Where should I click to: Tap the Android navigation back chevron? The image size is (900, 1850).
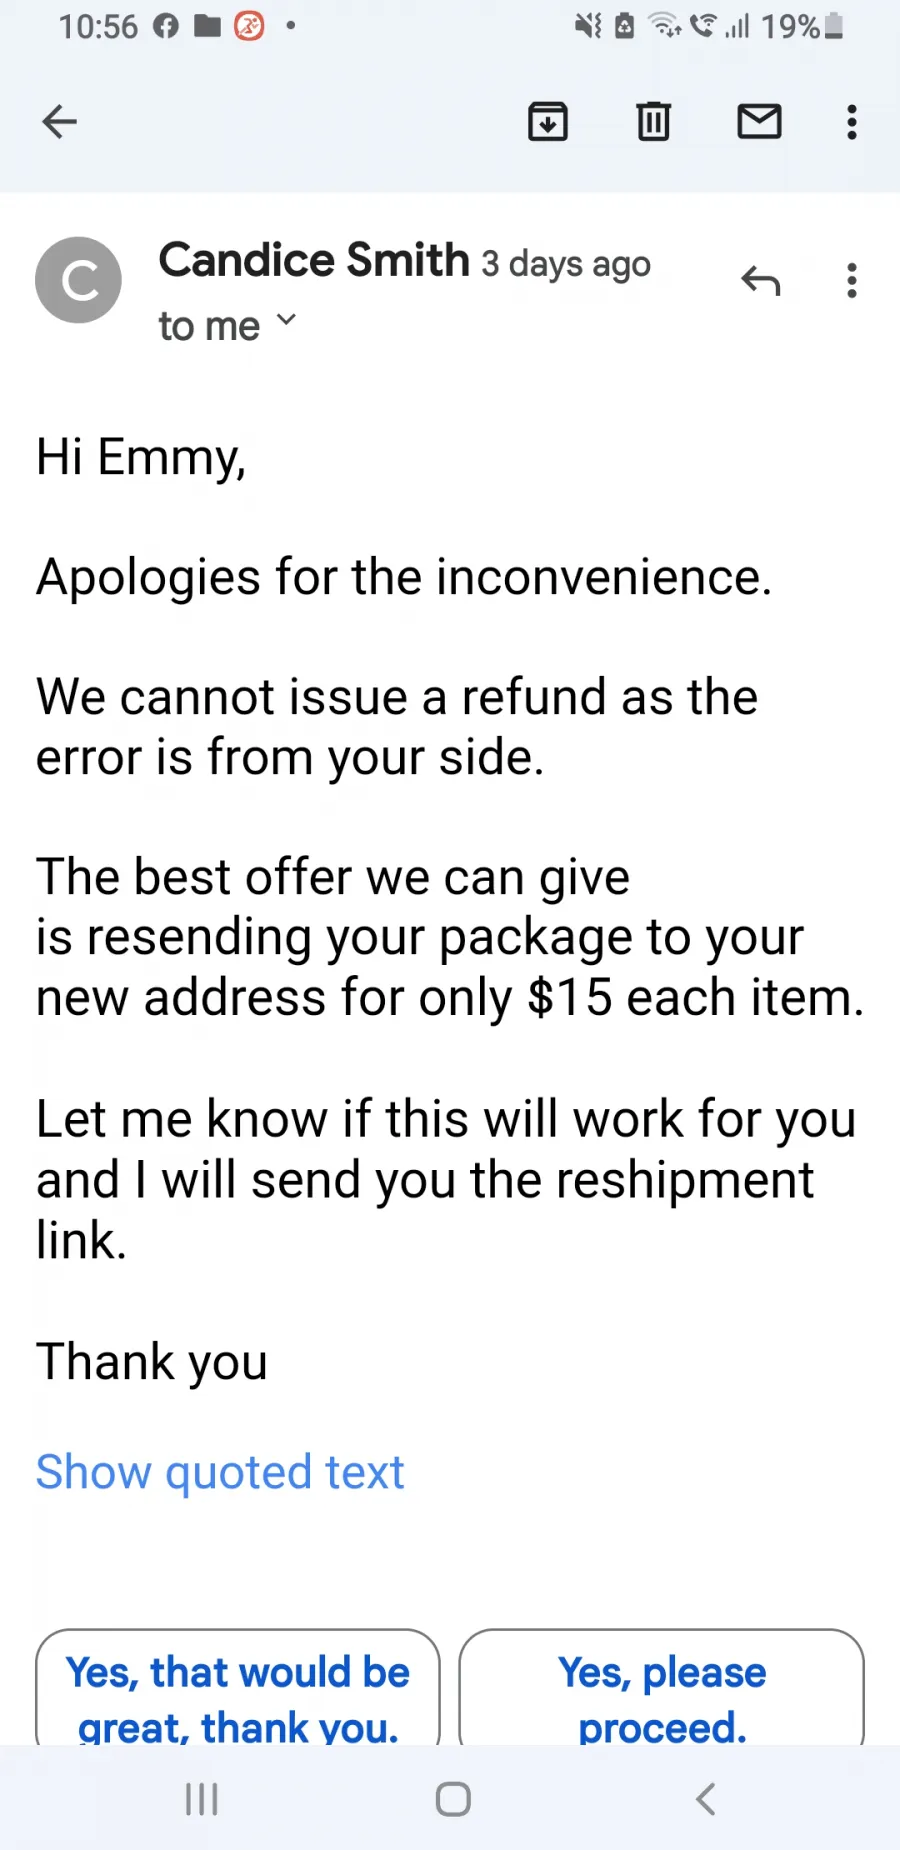tap(705, 1799)
